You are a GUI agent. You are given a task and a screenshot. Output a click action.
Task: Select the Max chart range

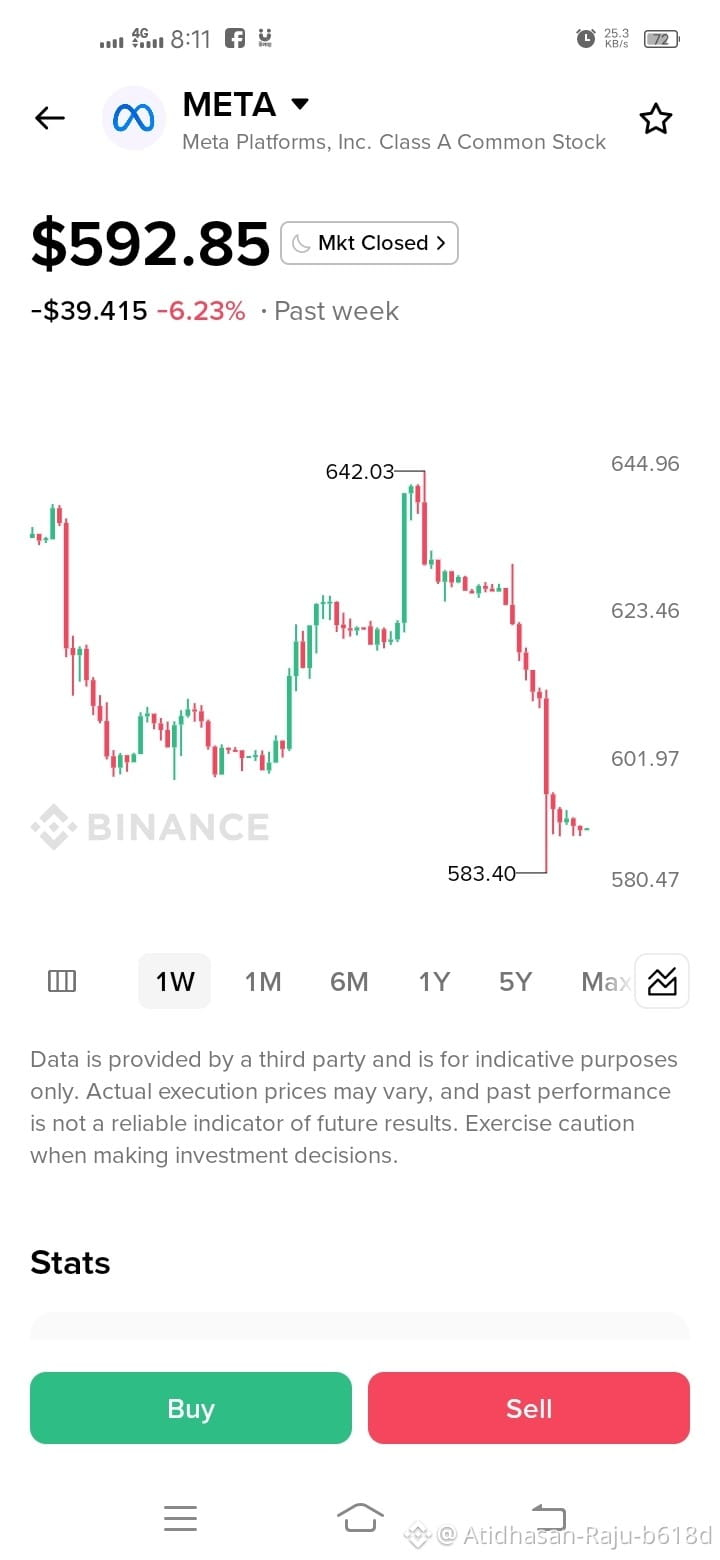coord(605,981)
